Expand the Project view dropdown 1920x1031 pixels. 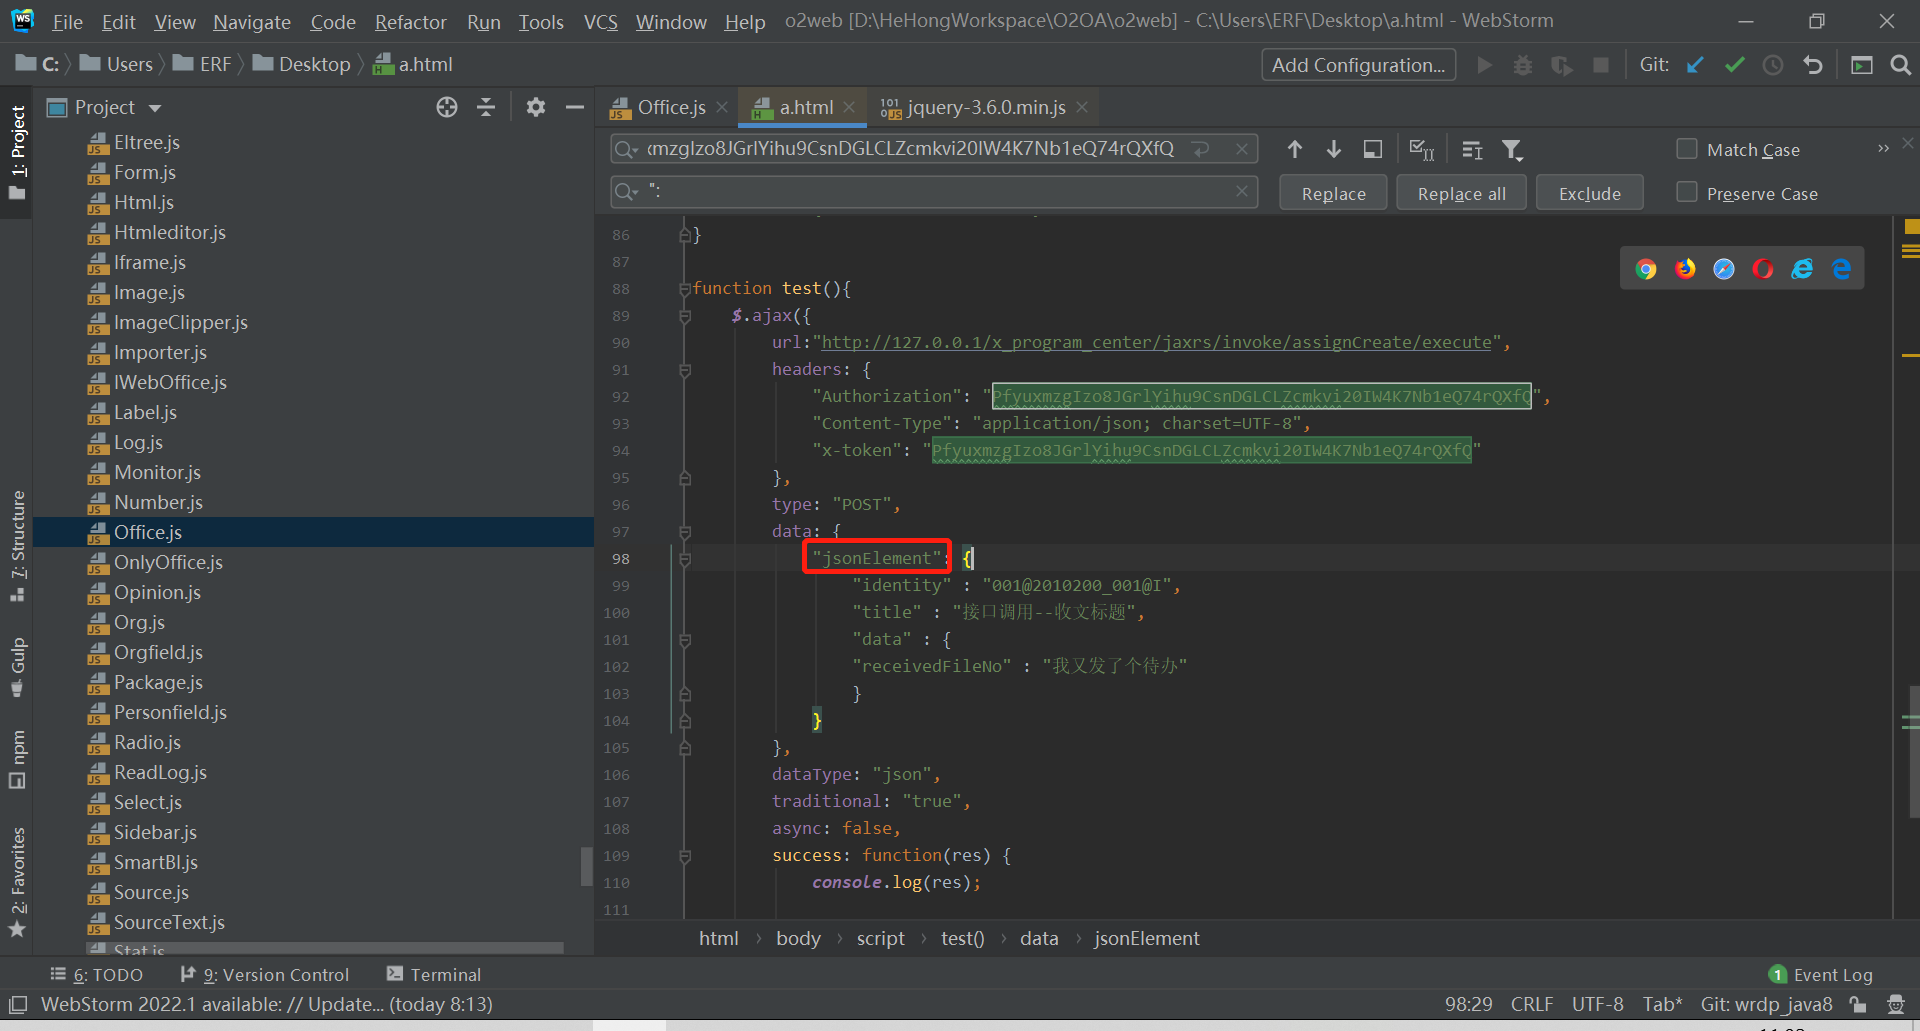[x=155, y=108]
